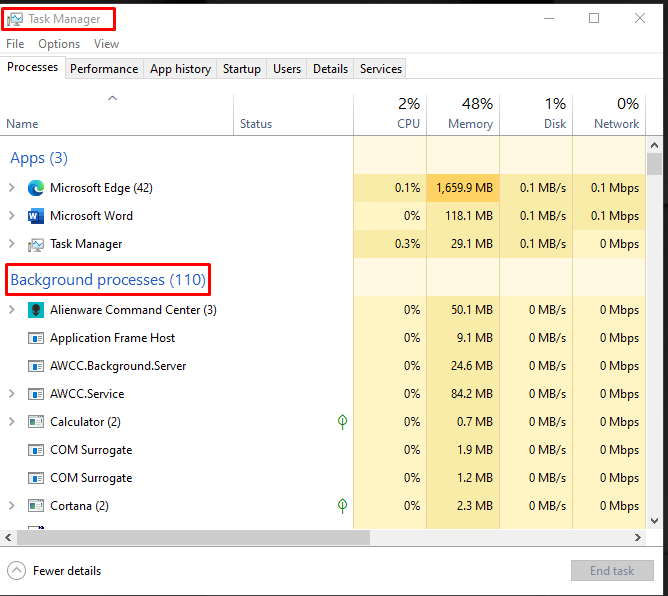The width and height of the screenshot is (668, 596).
Task: Select the Processes tab
Action: pos(32,67)
